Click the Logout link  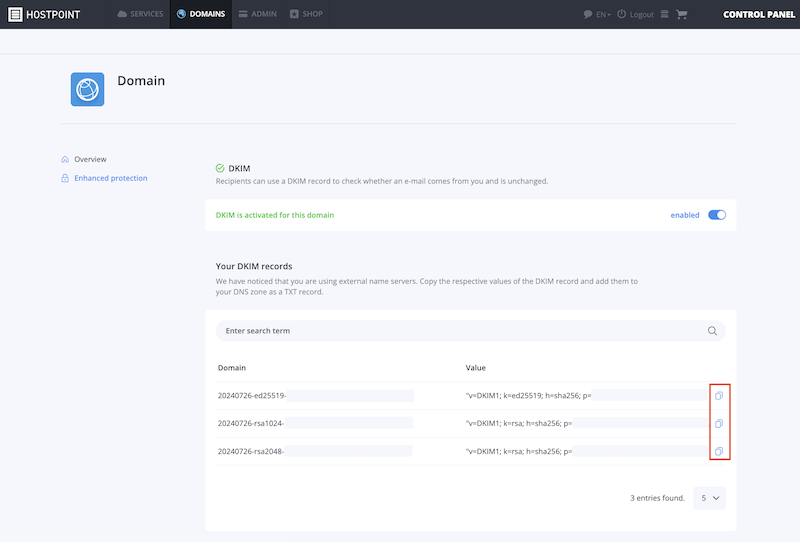click(x=635, y=14)
